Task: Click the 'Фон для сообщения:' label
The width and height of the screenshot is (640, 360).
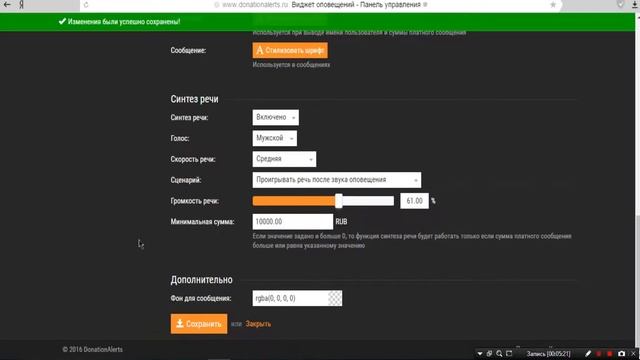Action: tap(201, 298)
